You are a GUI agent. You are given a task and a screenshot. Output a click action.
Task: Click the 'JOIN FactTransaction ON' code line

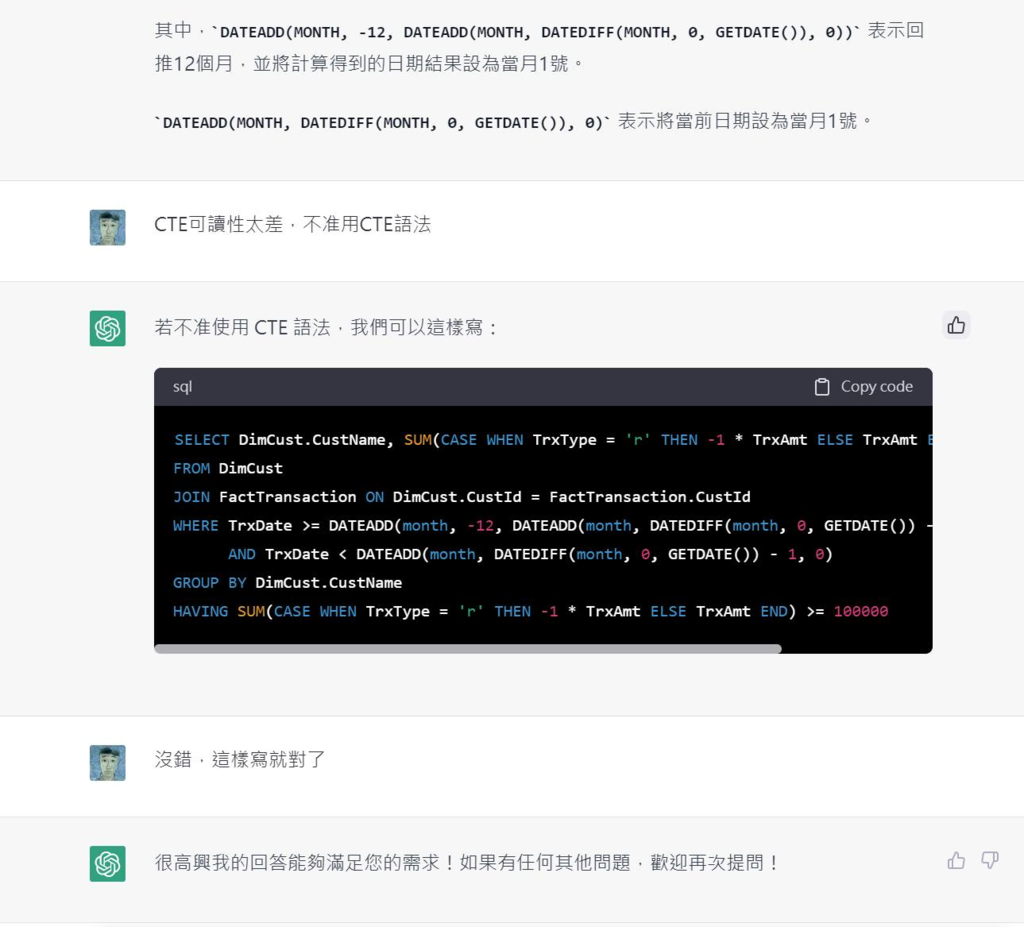click(462, 497)
